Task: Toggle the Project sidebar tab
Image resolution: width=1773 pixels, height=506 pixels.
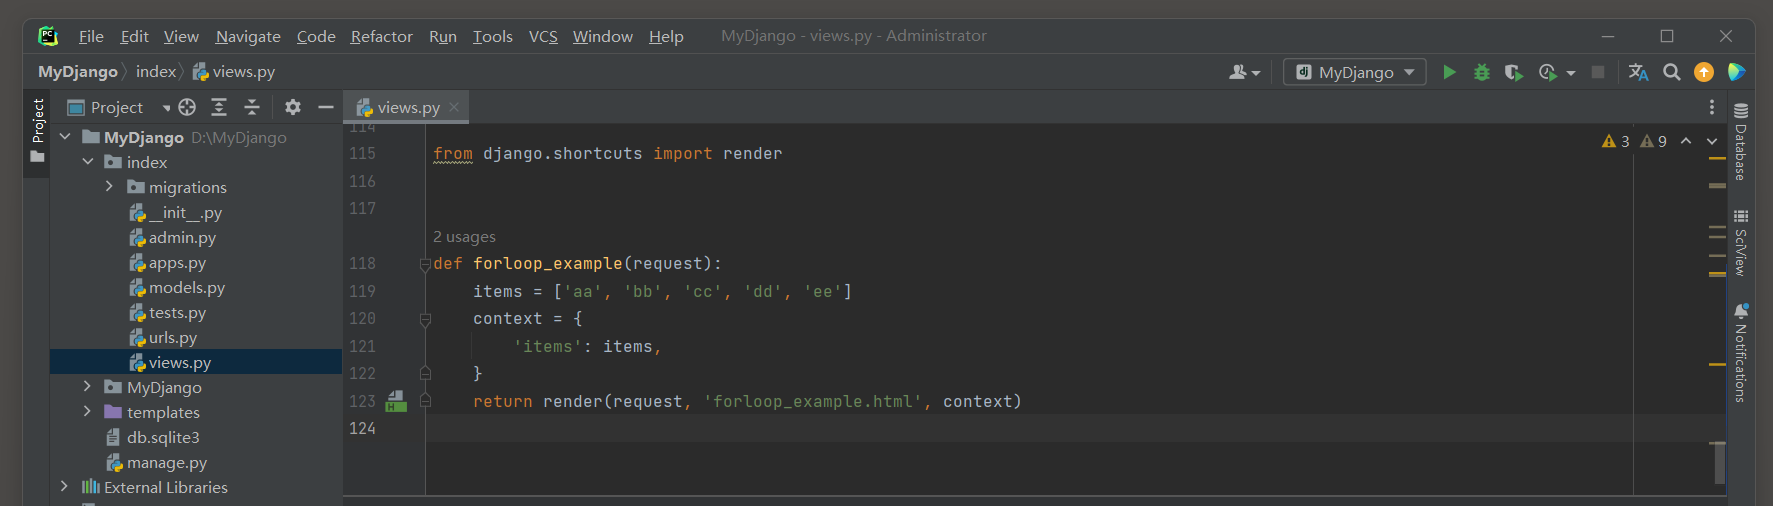Action: (x=37, y=131)
